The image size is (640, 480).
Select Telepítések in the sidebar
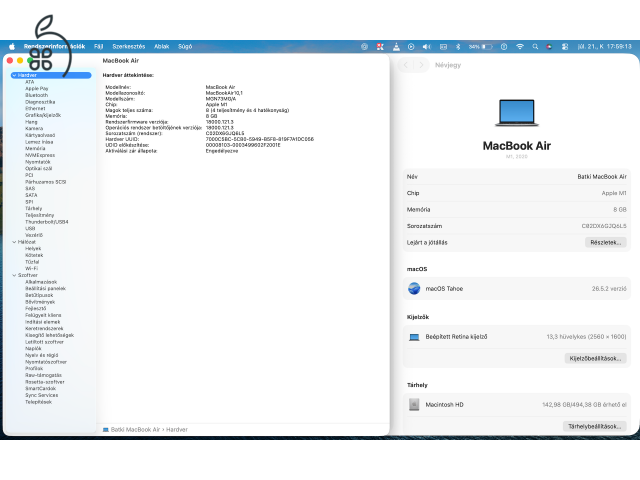pos(38,402)
